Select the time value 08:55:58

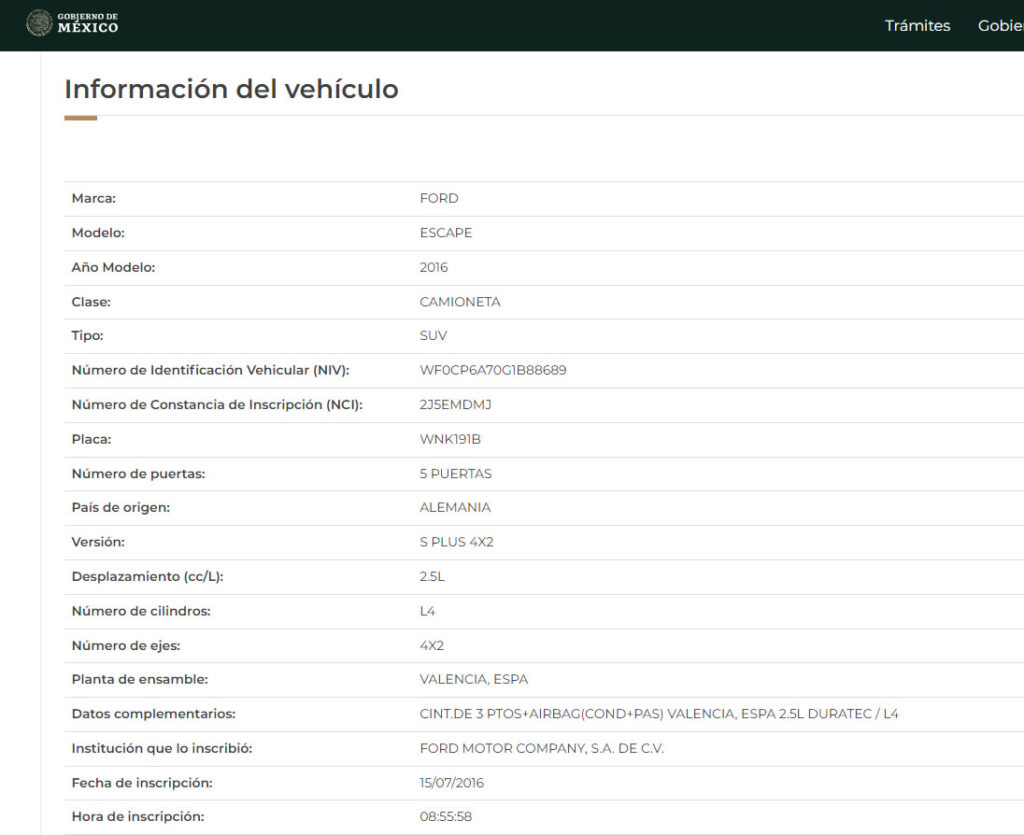[x=445, y=816]
